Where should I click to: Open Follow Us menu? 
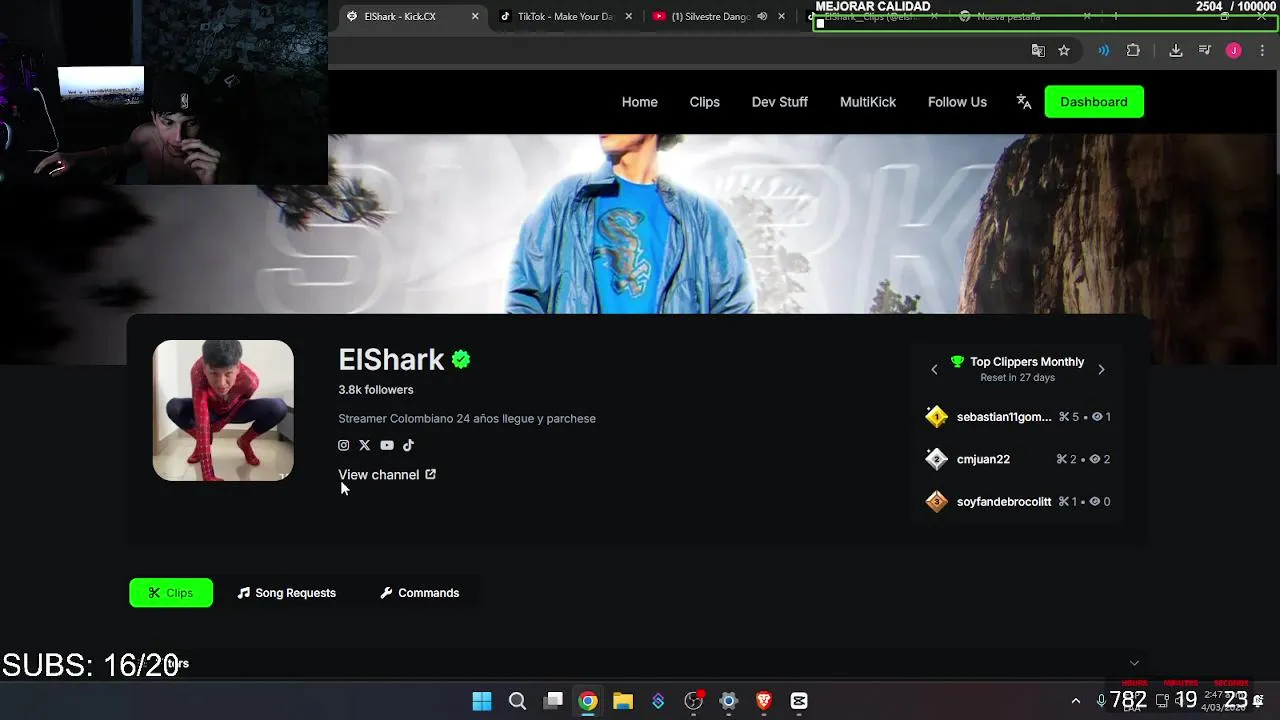click(x=957, y=102)
